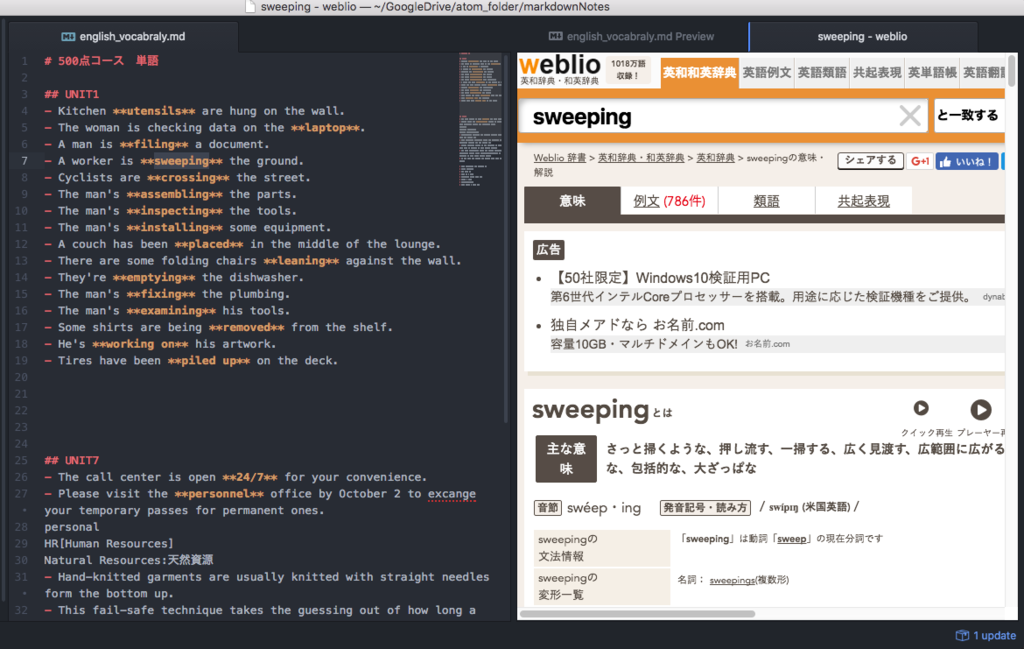Clear the sweeping search field with X
1024x649 pixels.
pyautogui.click(x=910, y=117)
